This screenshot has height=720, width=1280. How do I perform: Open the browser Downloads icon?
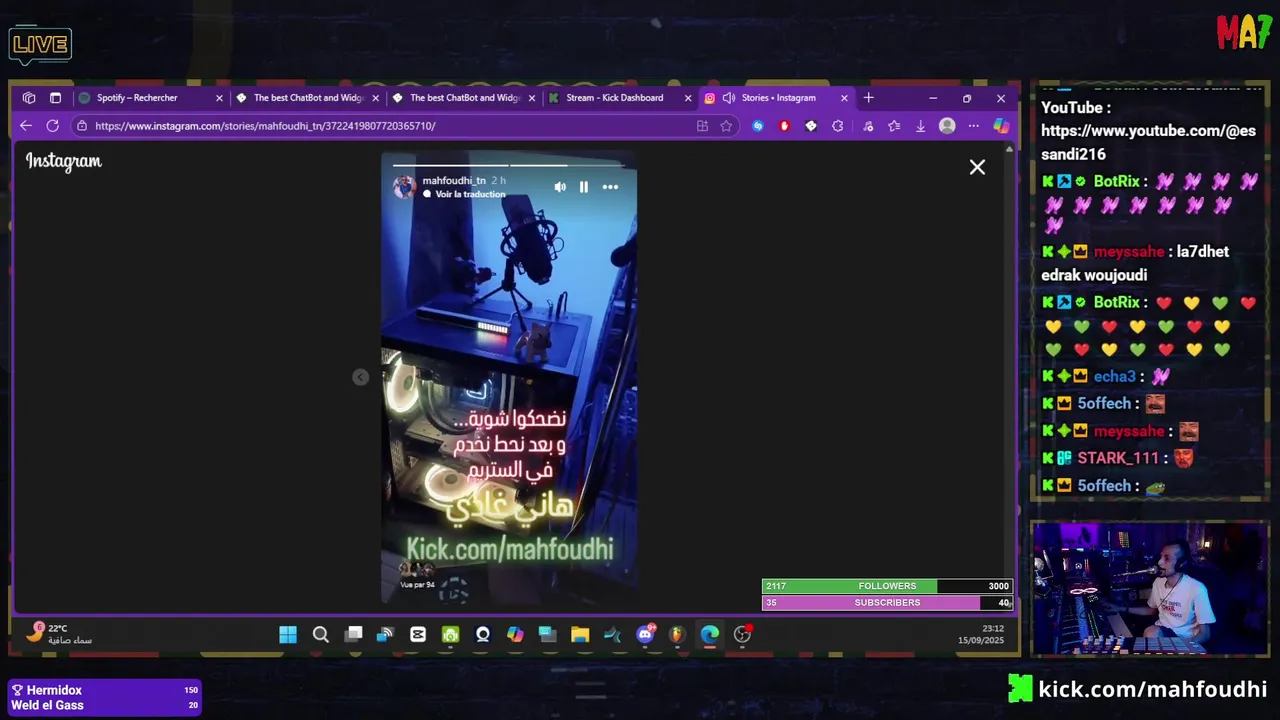tap(920, 126)
